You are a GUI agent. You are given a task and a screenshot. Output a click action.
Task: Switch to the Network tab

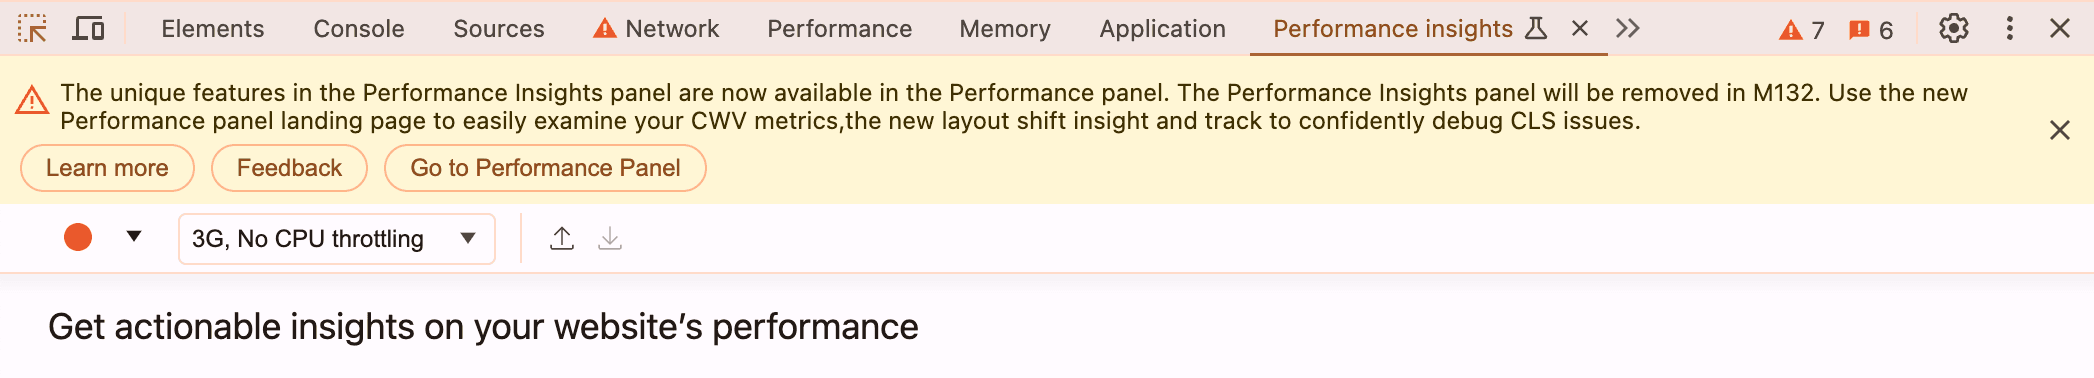[656, 29]
